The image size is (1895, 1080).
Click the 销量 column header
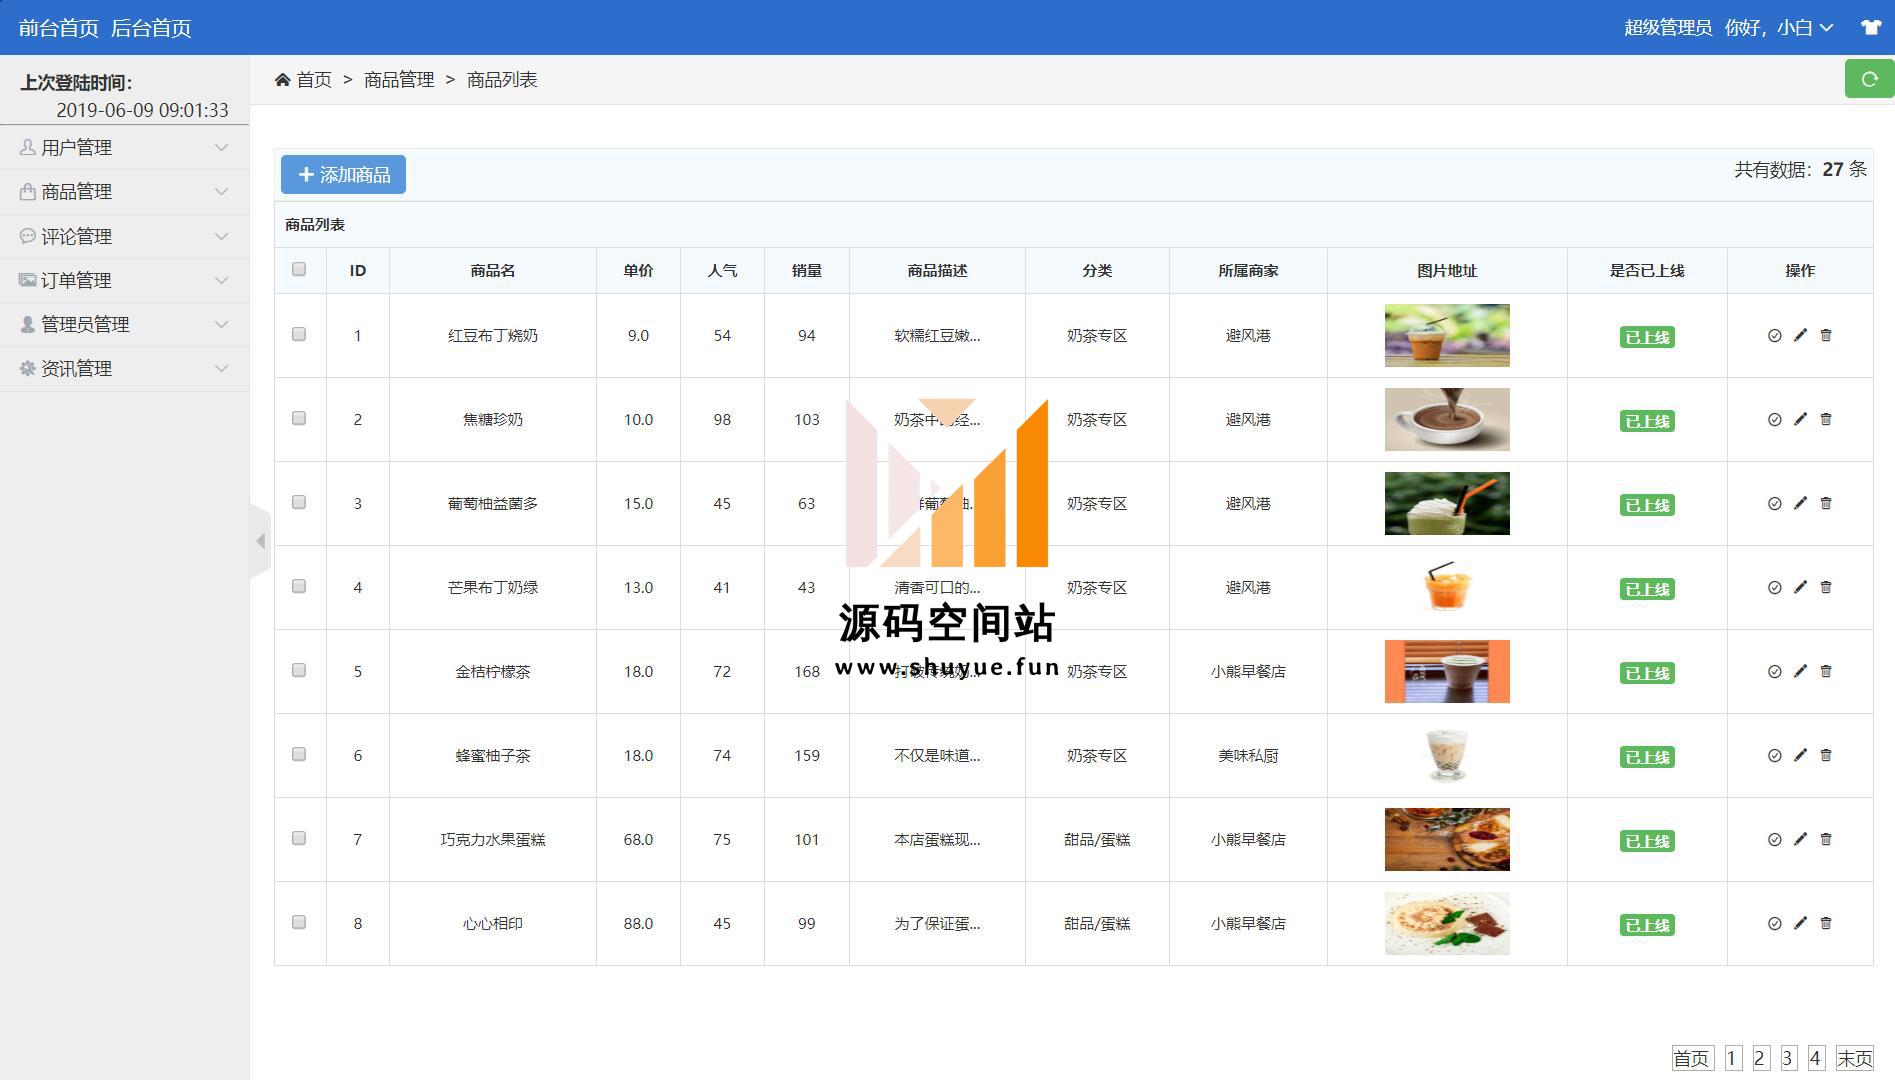point(806,270)
